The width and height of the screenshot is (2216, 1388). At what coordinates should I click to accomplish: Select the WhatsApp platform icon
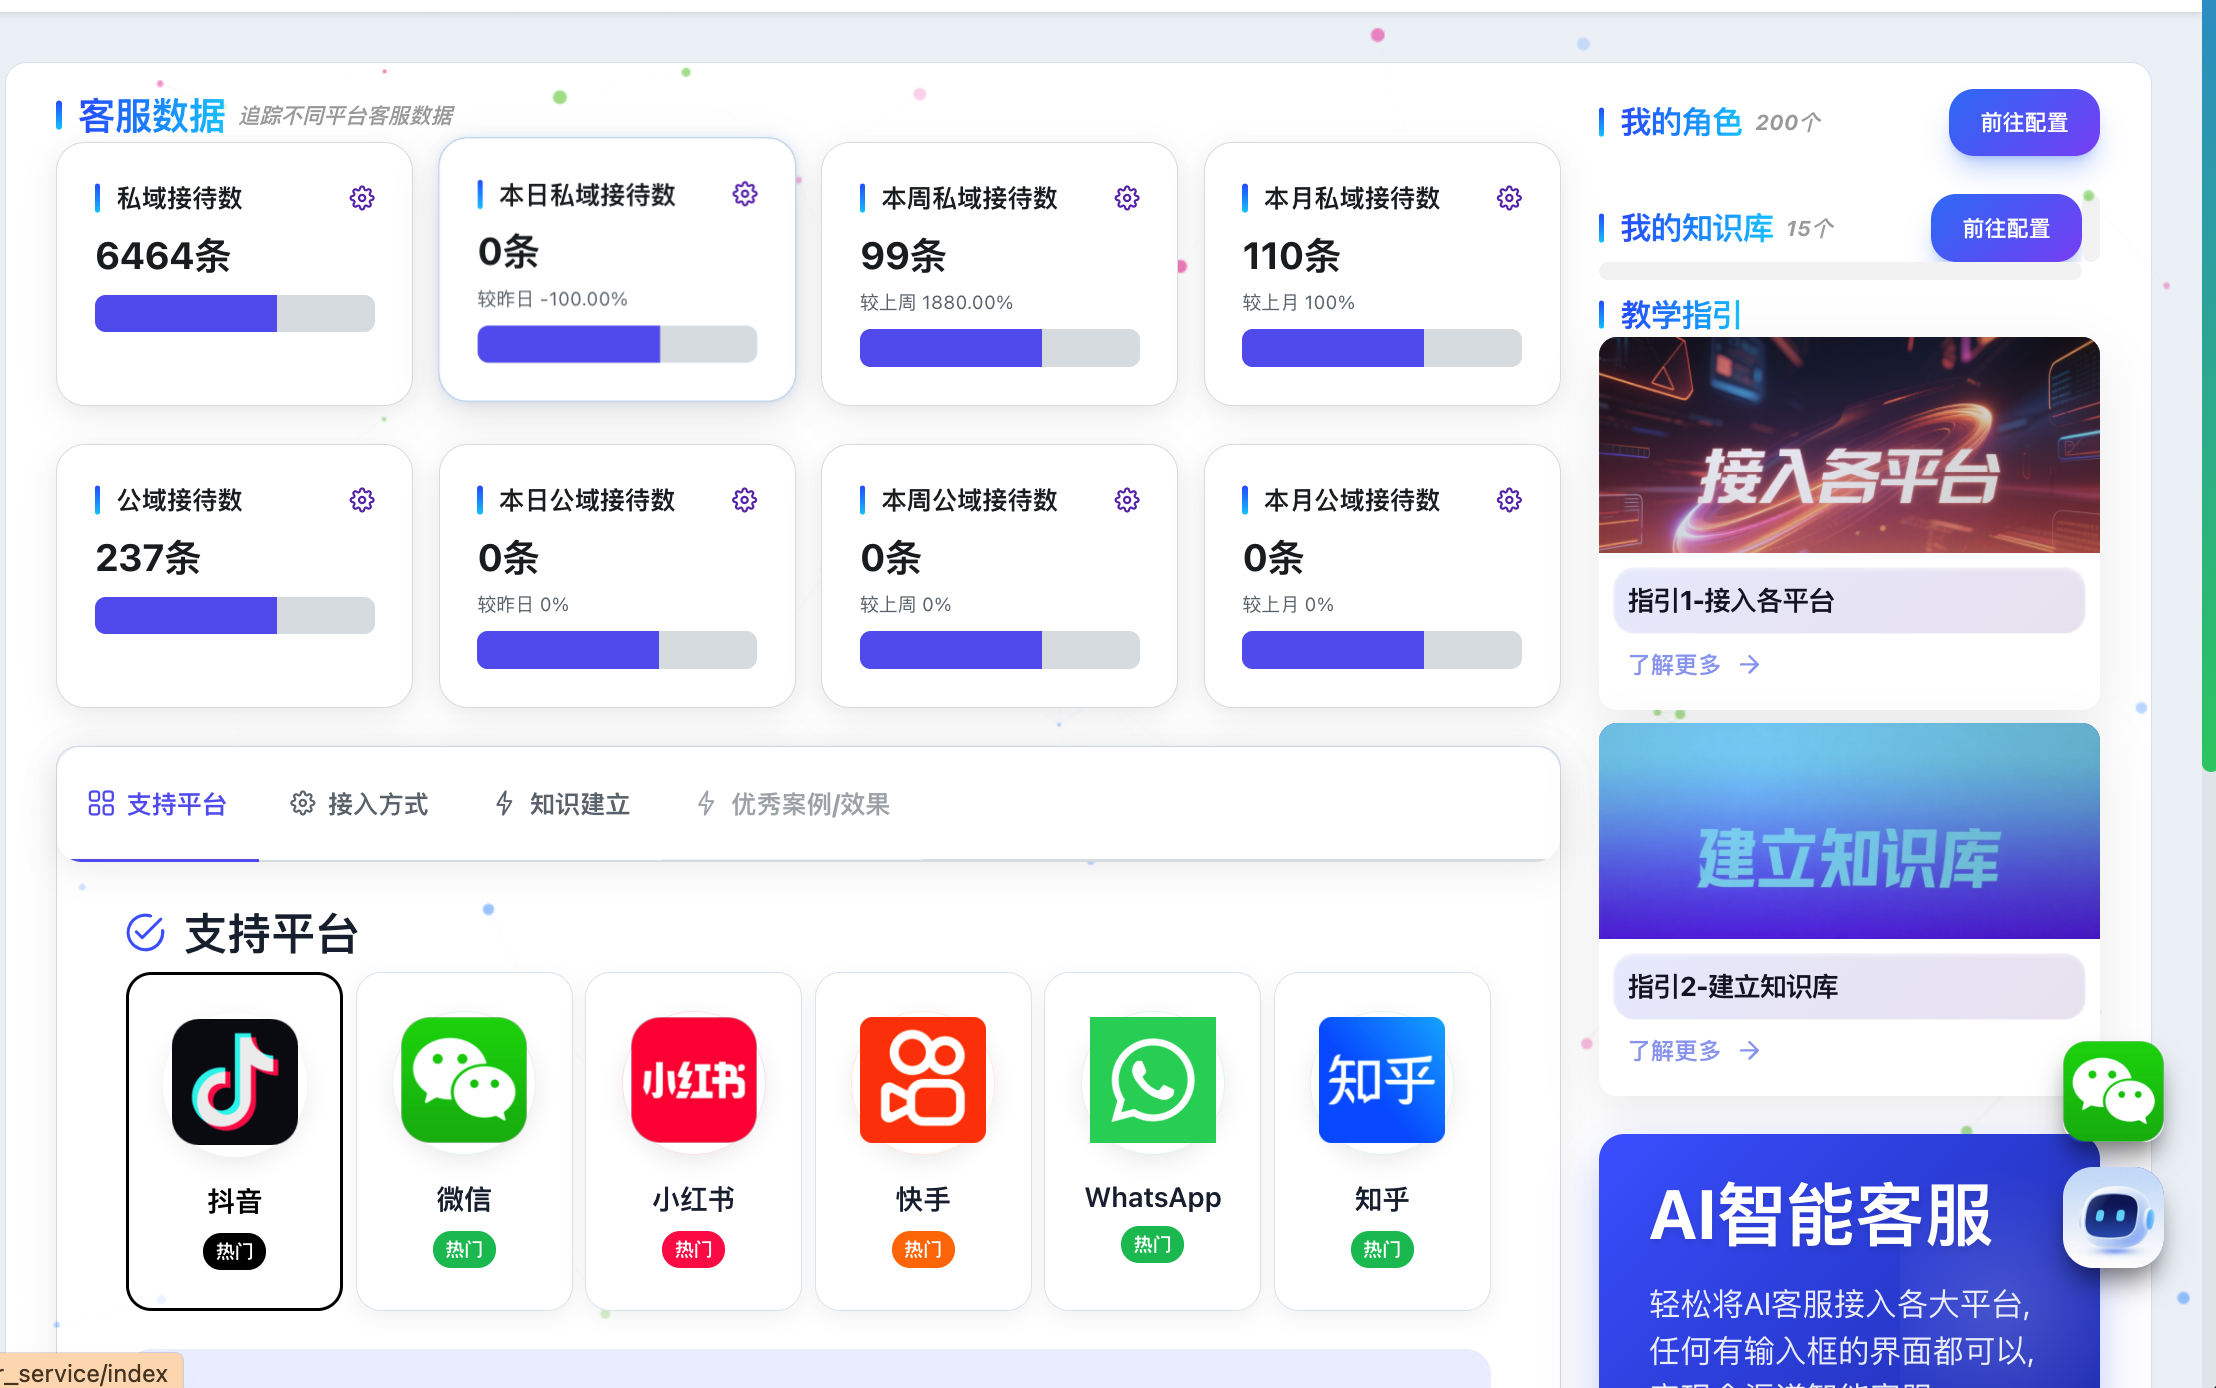[x=1152, y=1081]
